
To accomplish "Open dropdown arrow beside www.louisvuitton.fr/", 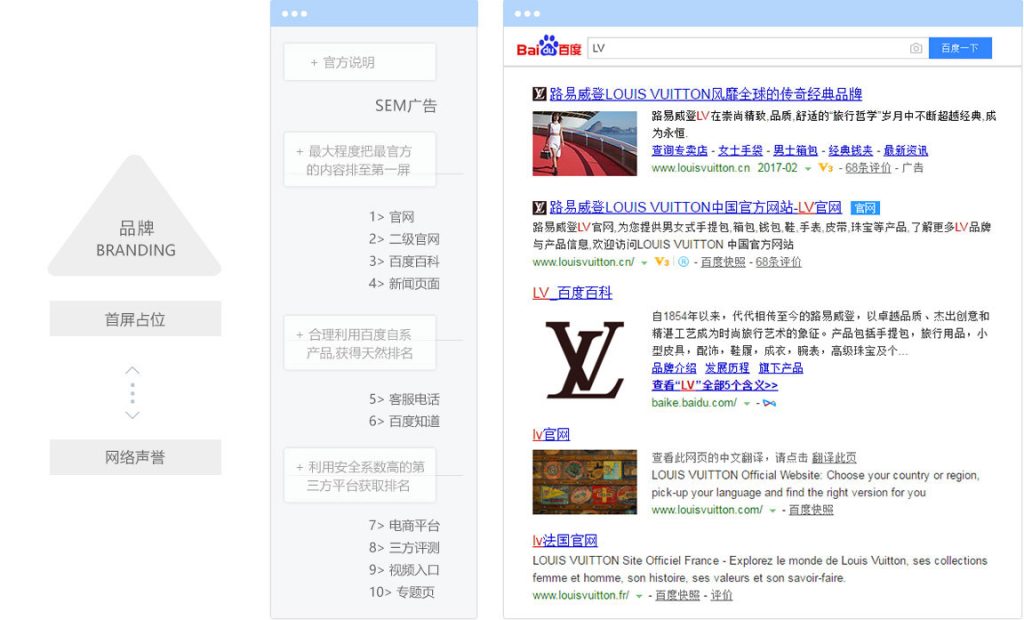I will coord(638,596).
